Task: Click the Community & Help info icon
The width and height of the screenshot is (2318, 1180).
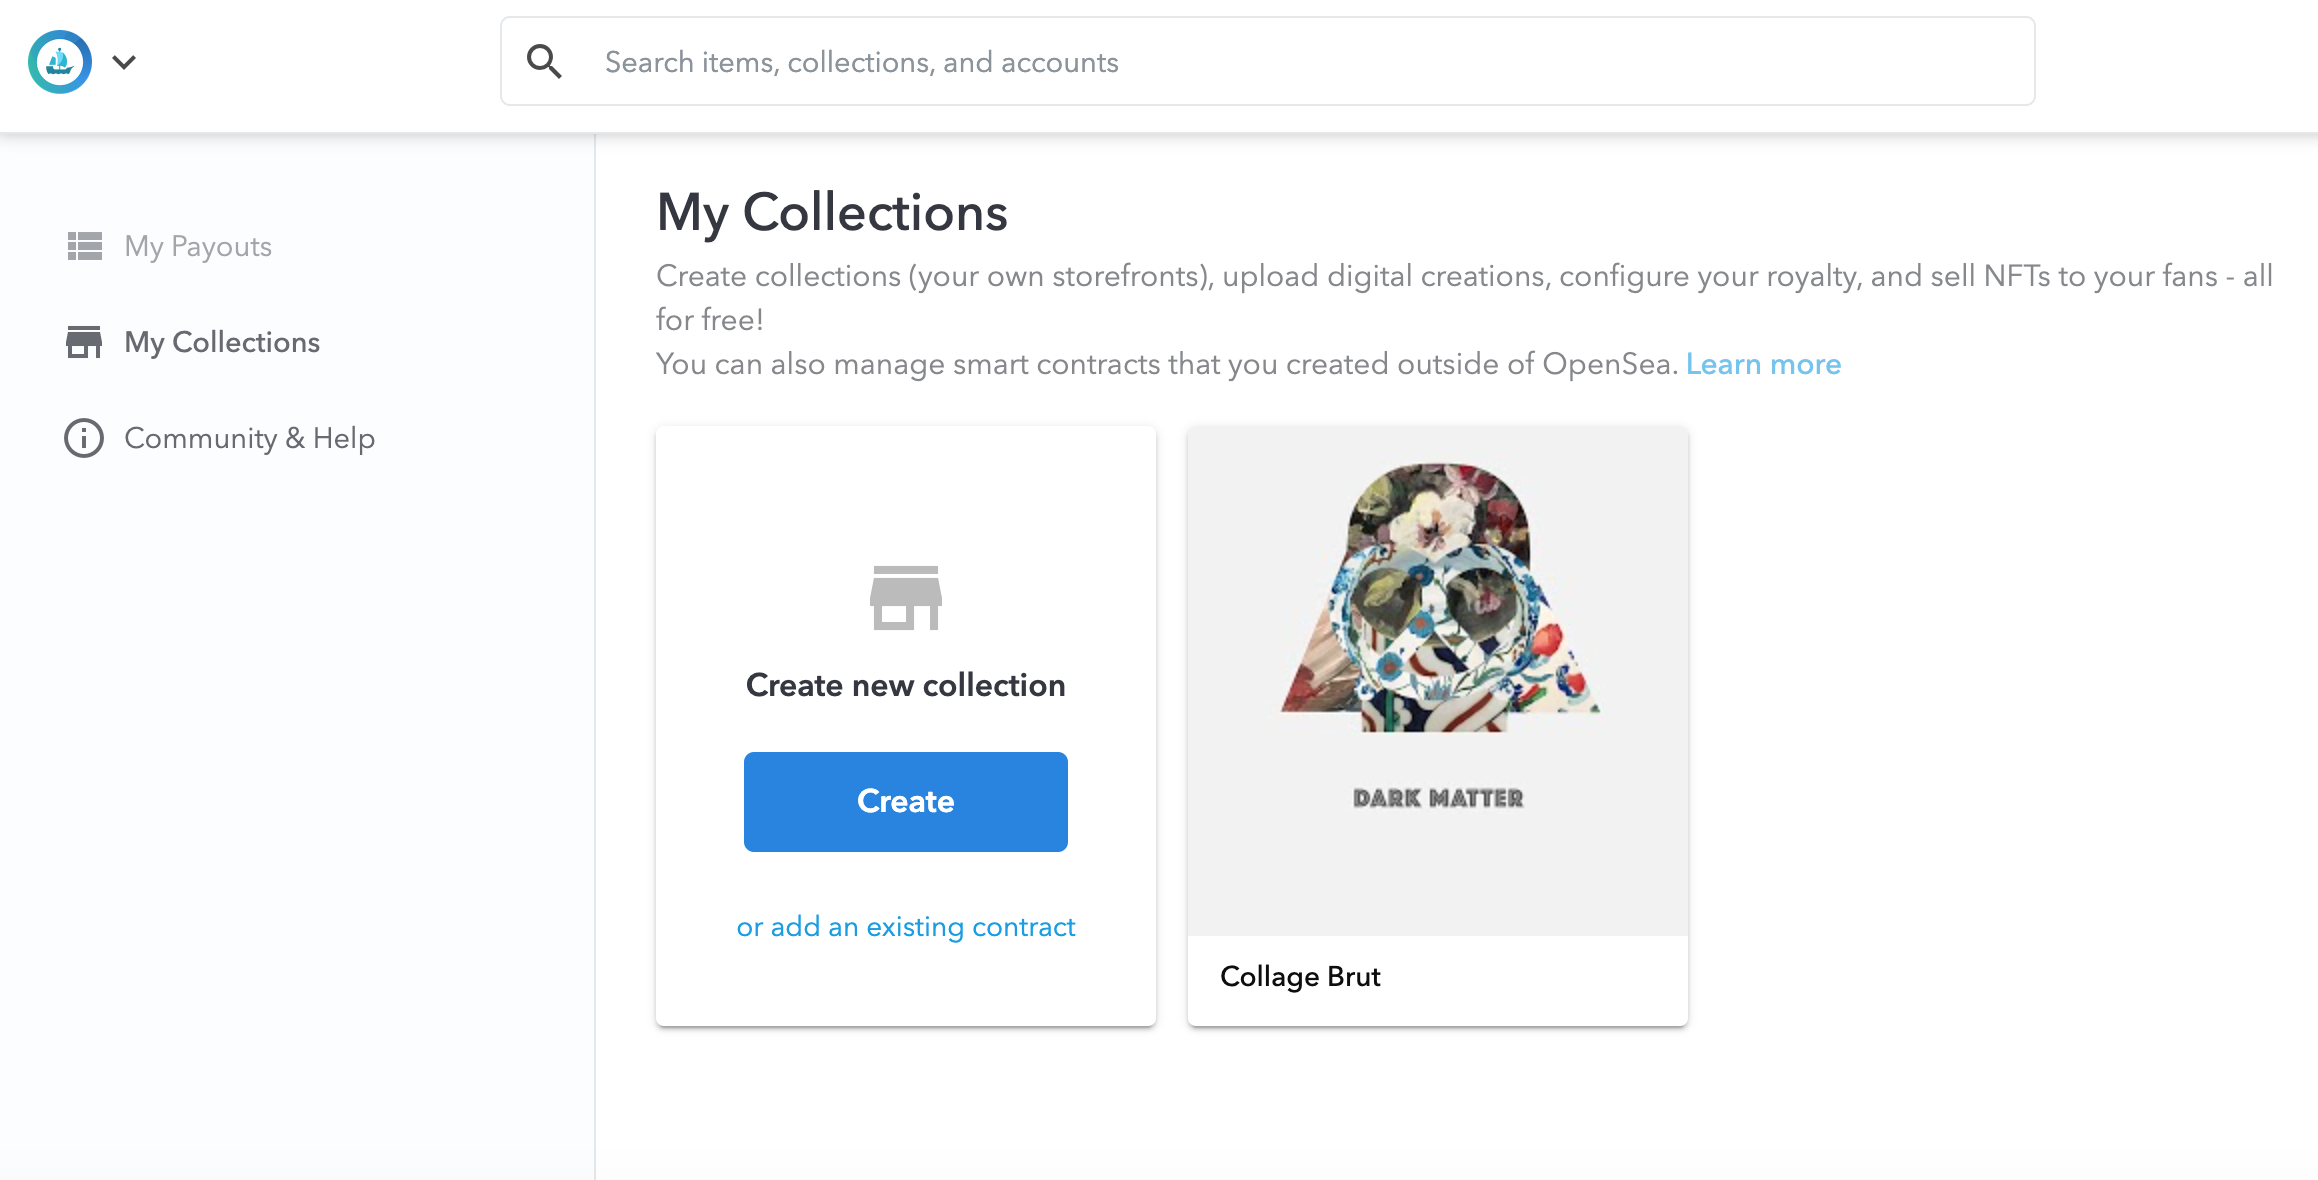Action: pyautogui.click(x=84, y=438)
